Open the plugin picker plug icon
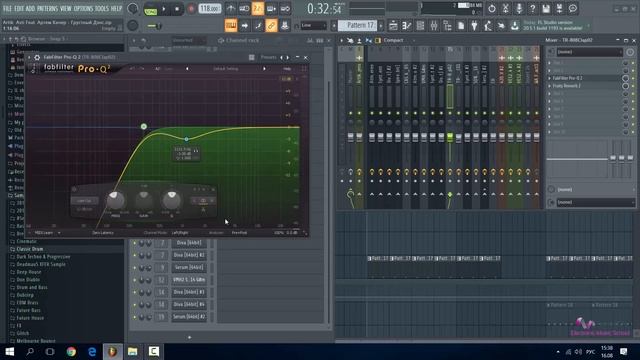 tap(474, 26)
